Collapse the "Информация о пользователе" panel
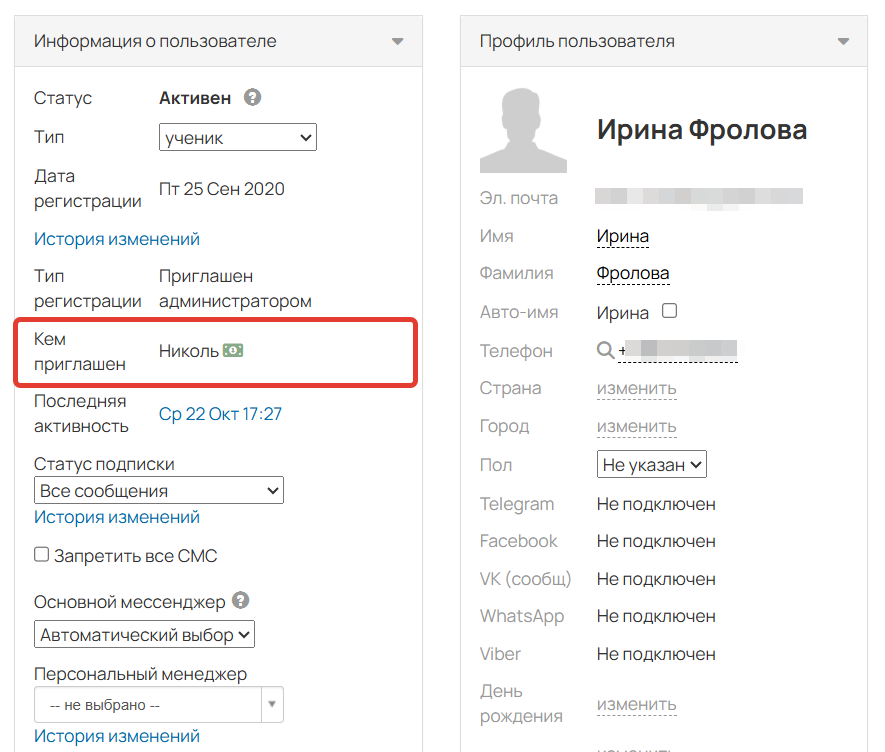This screenshot has height=752, width=885. (397, 41)
